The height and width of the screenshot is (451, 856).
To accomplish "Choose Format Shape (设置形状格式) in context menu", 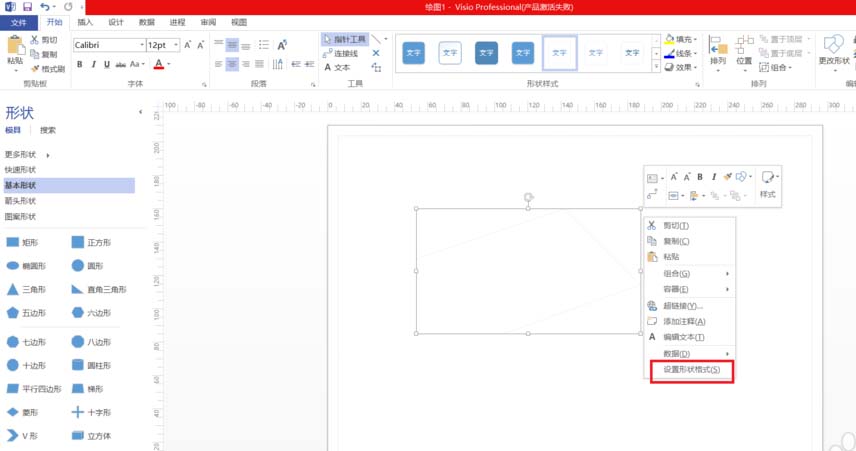I will click(691, 370).
